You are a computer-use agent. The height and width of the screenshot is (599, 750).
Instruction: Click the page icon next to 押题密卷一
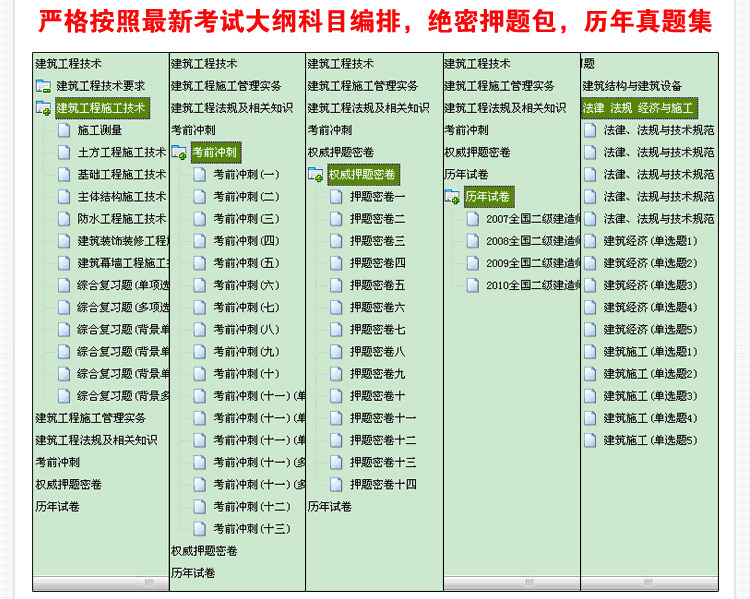(x=336, y=197)
